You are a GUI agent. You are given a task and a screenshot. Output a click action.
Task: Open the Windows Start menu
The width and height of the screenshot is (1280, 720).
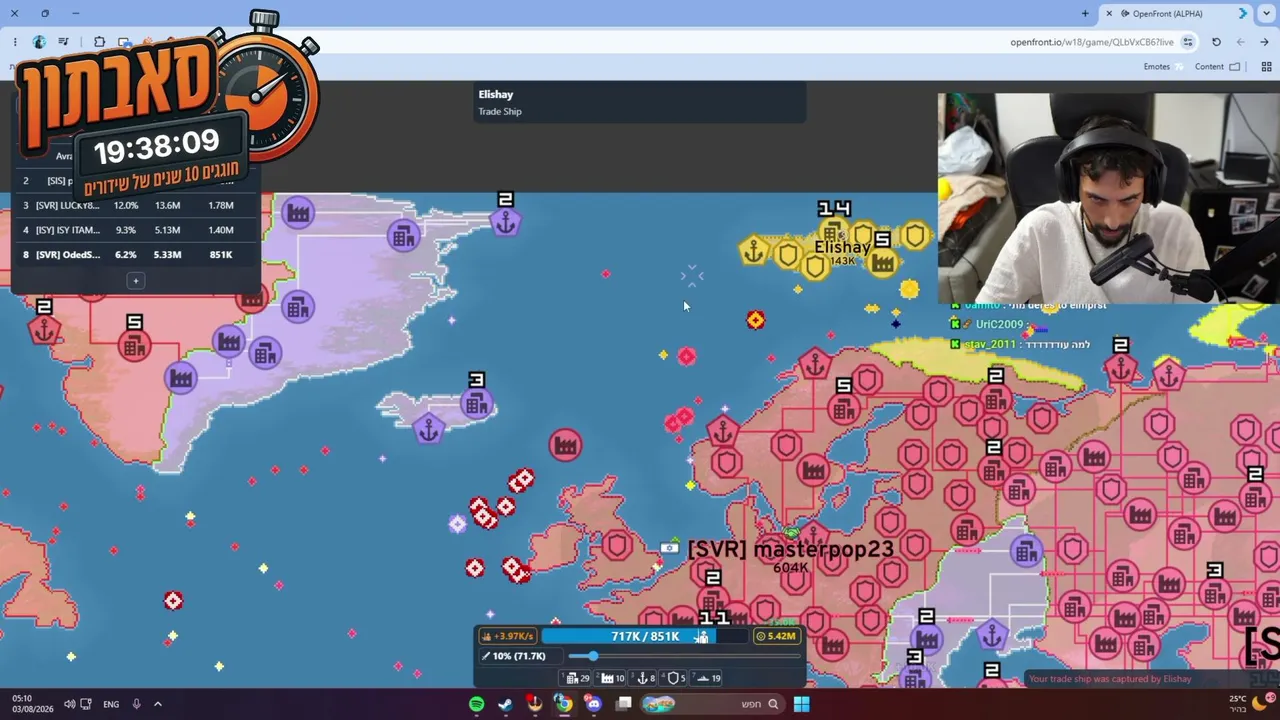[x=801, y=704]
